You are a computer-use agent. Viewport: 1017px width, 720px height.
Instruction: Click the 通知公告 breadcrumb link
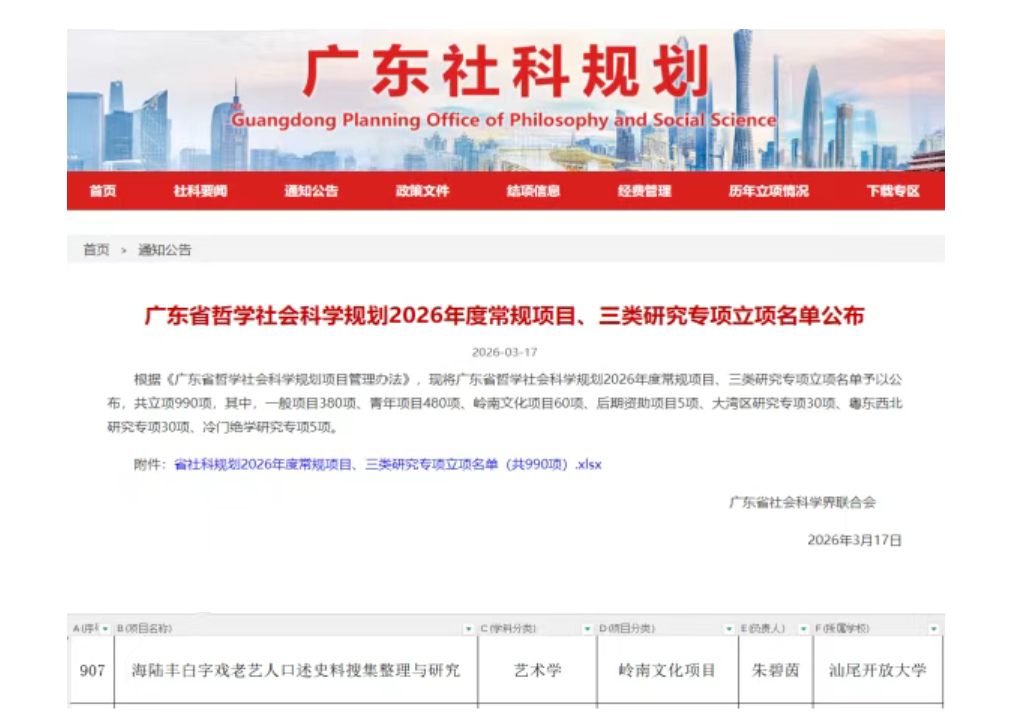(164, 250)
